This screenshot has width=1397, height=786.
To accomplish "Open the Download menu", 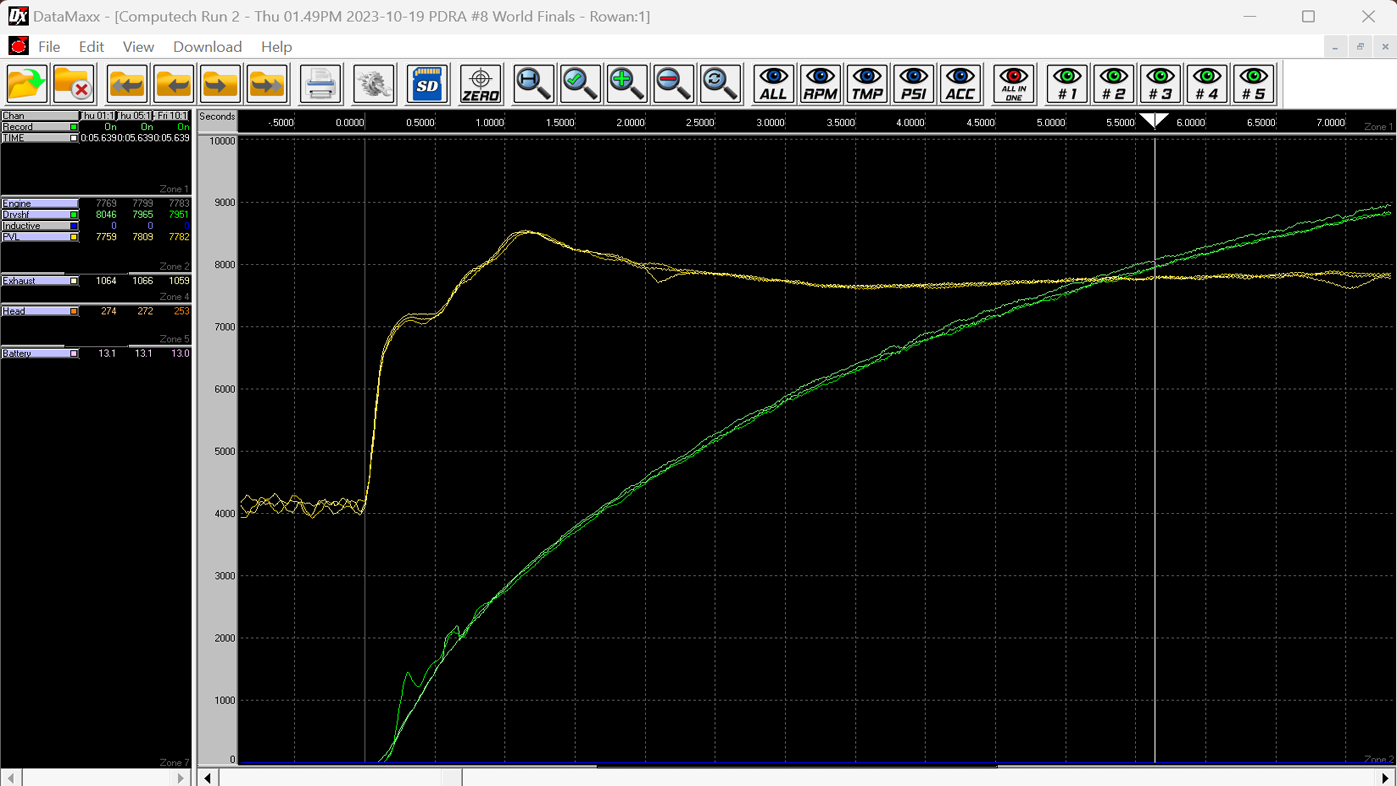I will point(207,46).
